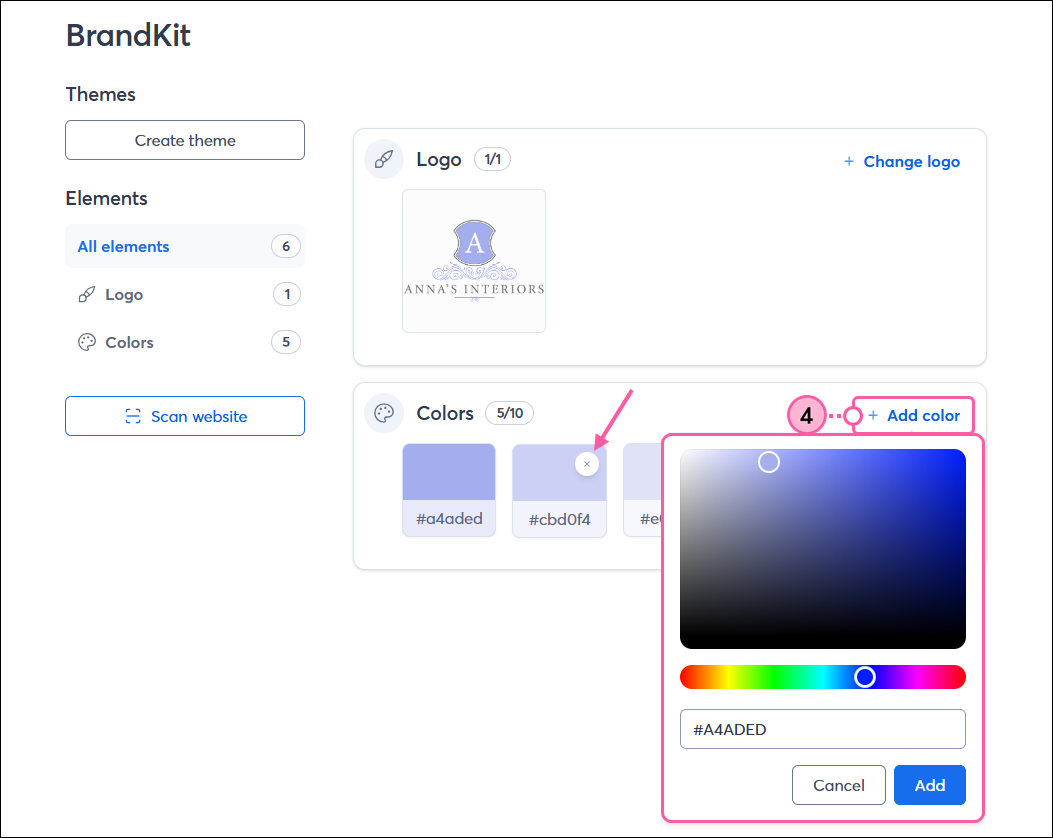Click the plus icon next to Change logo

(x=849, y=161)
